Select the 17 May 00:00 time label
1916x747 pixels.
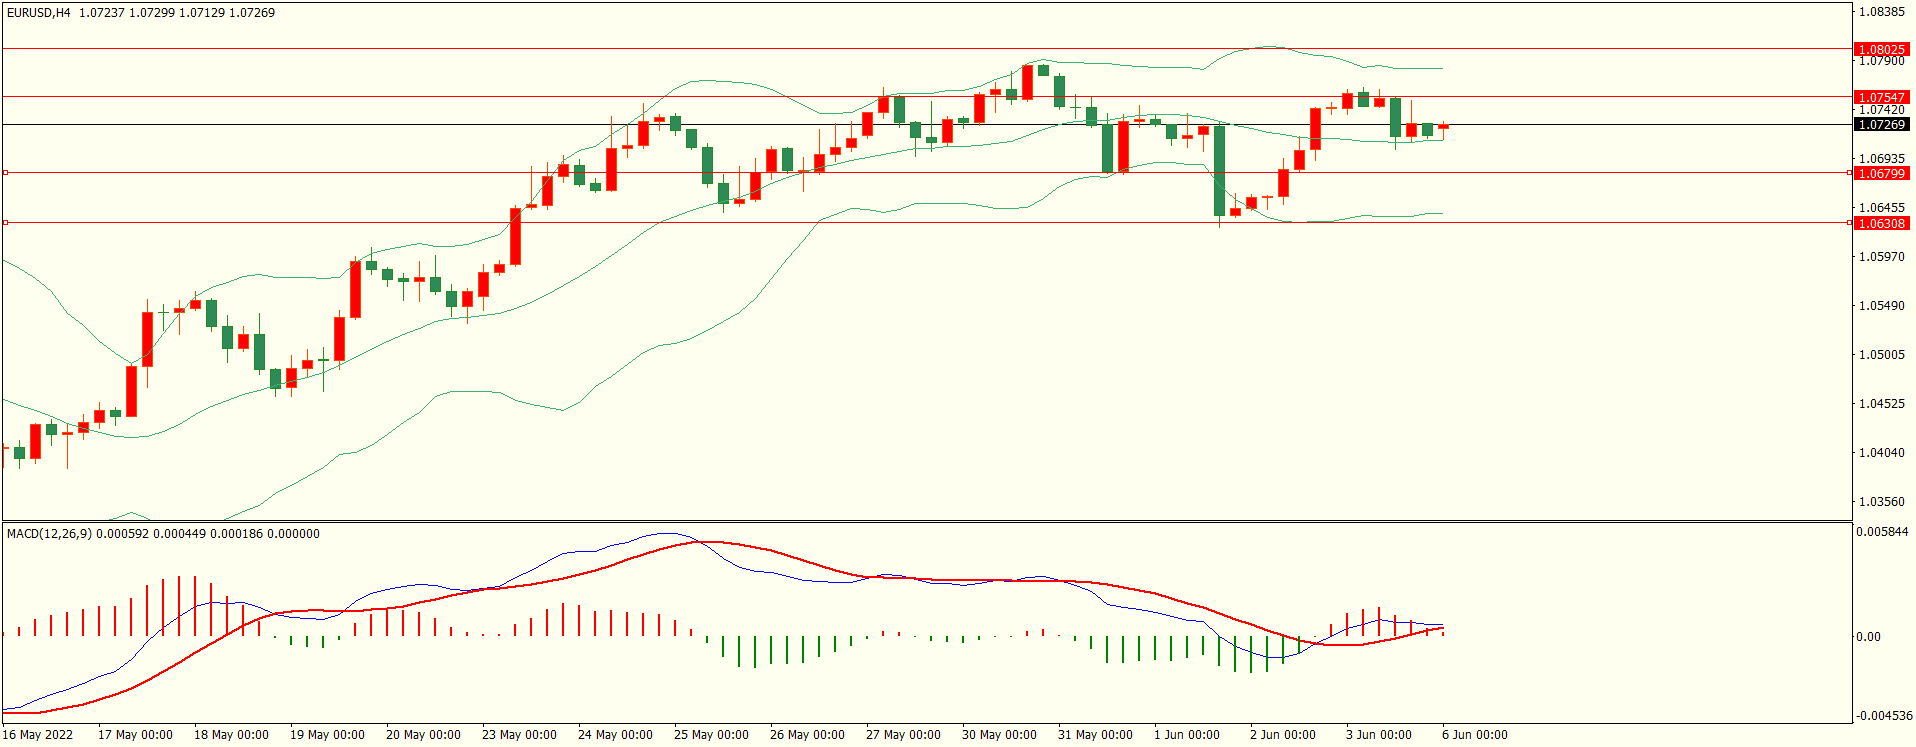click(x=135, y=735)
